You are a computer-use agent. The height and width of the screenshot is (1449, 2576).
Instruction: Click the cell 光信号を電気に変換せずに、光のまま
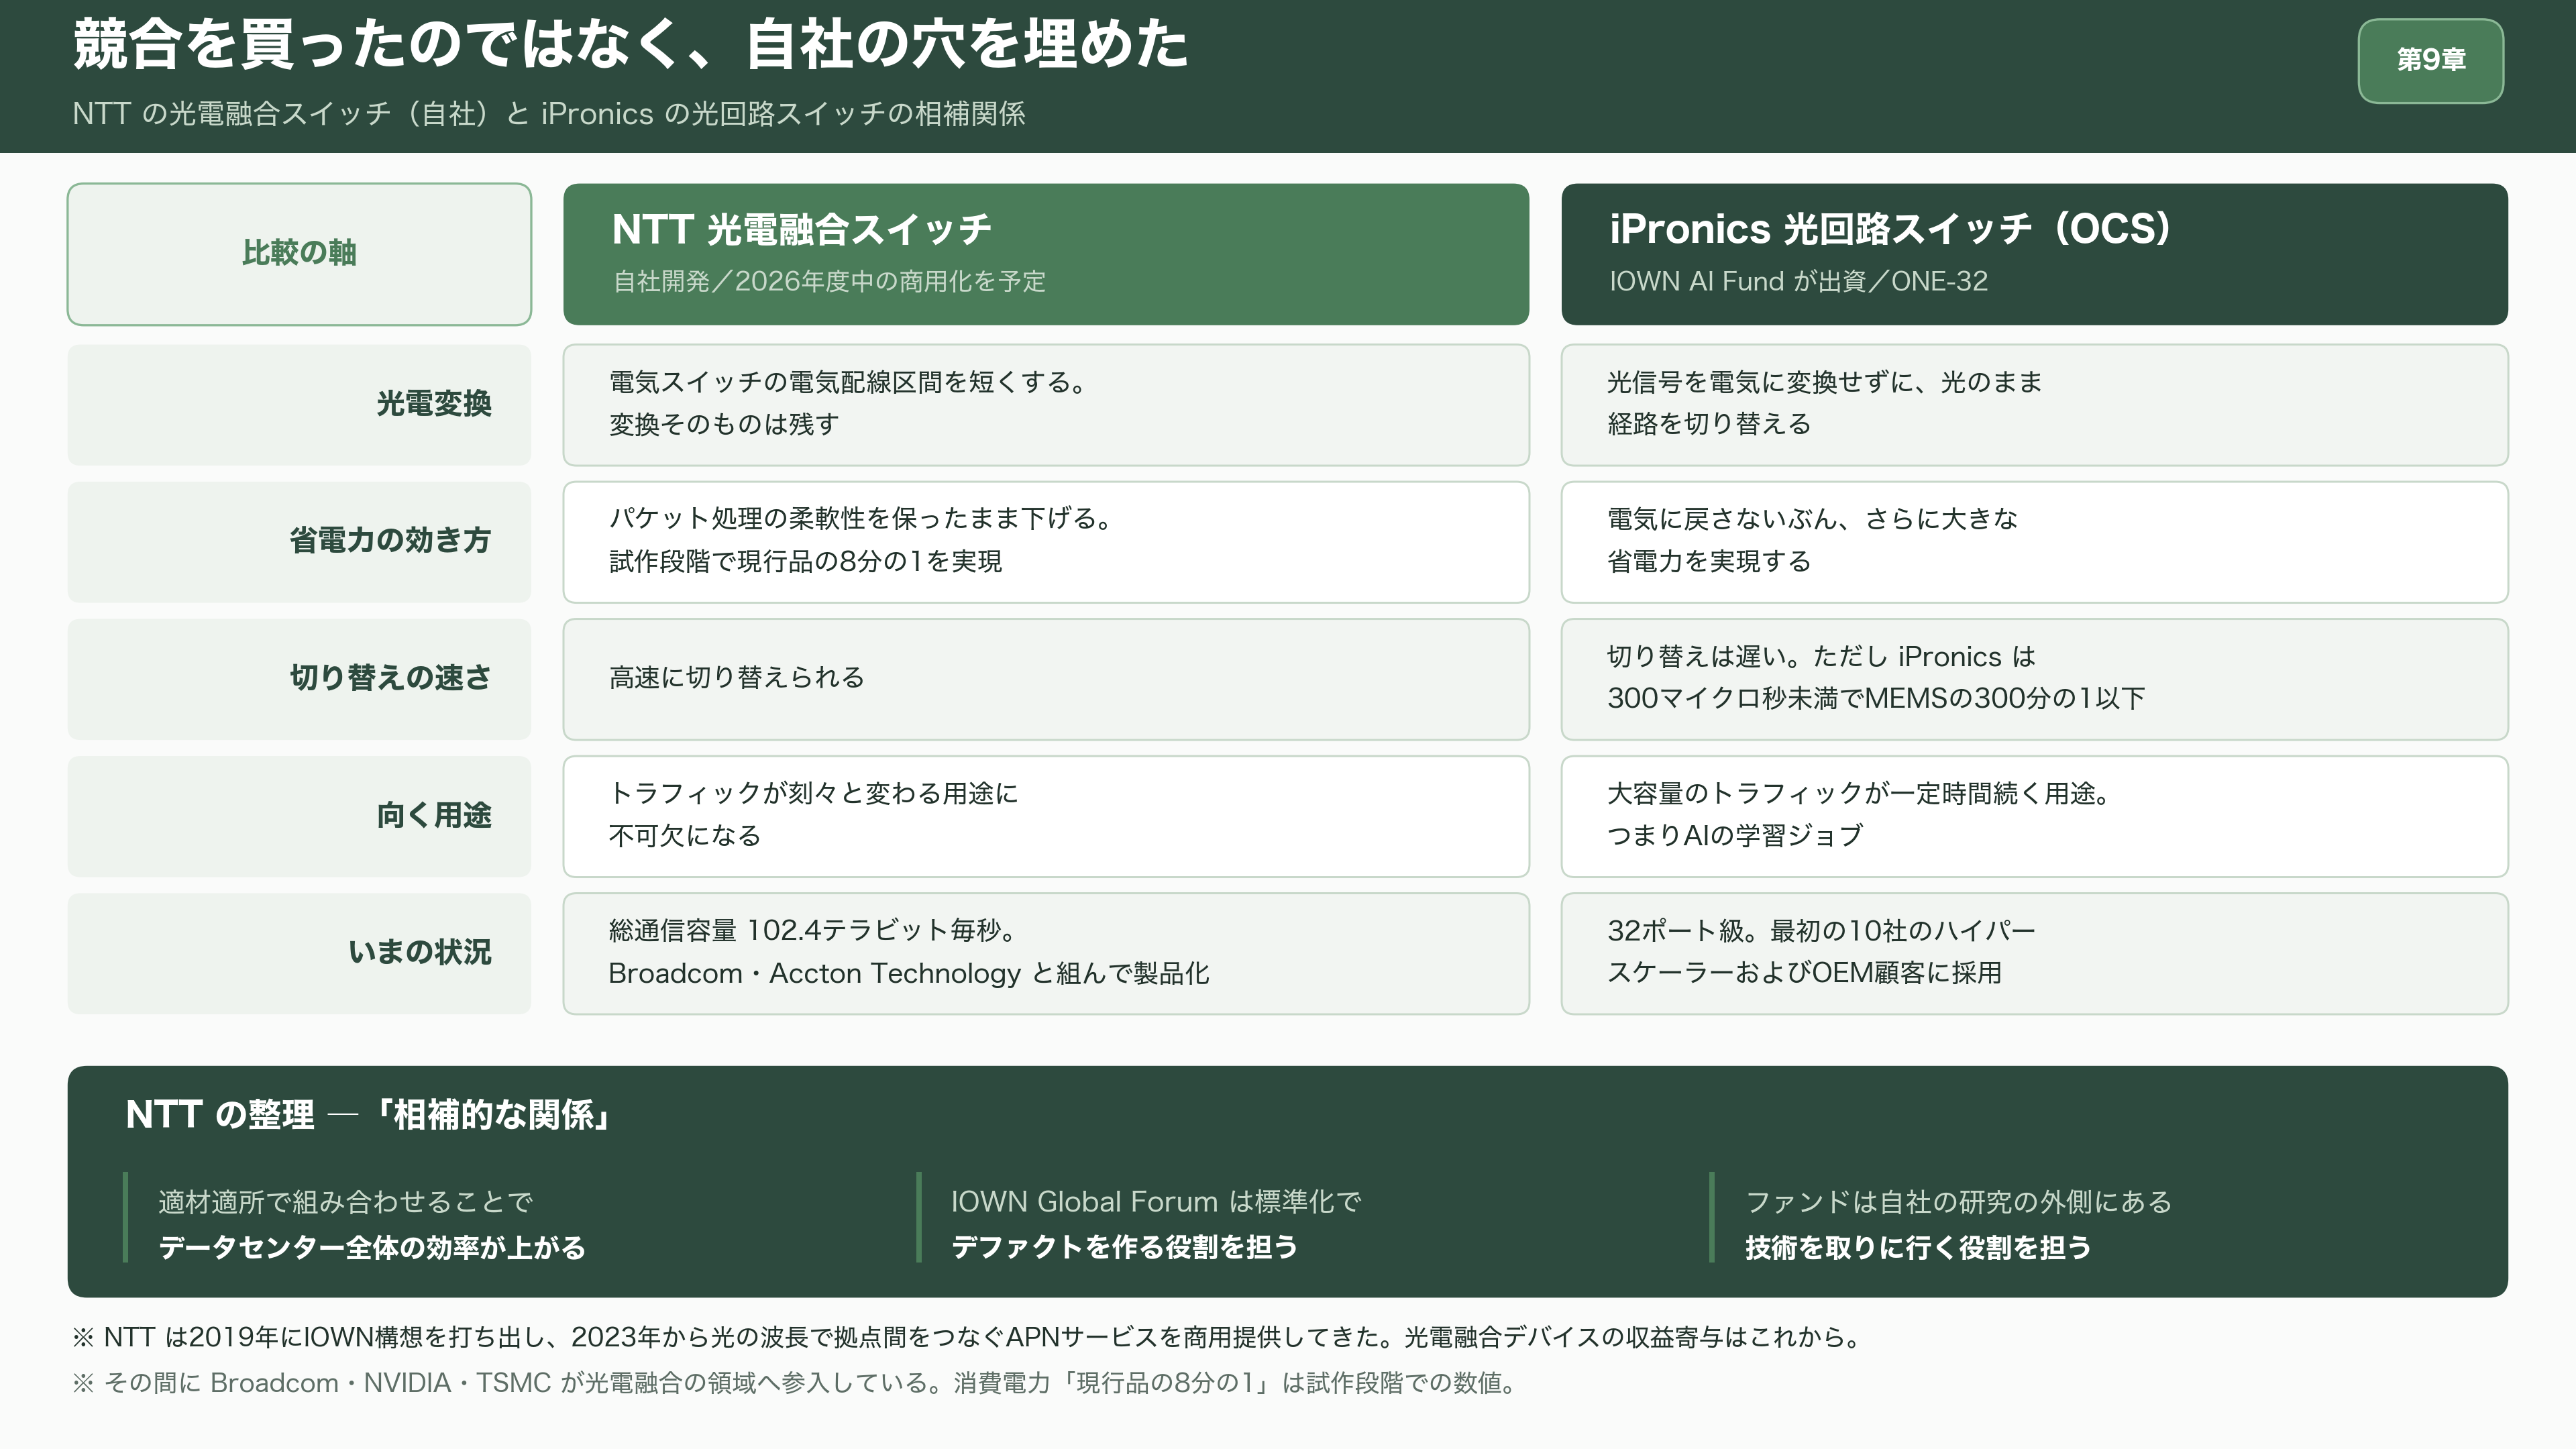(2034, 404)
